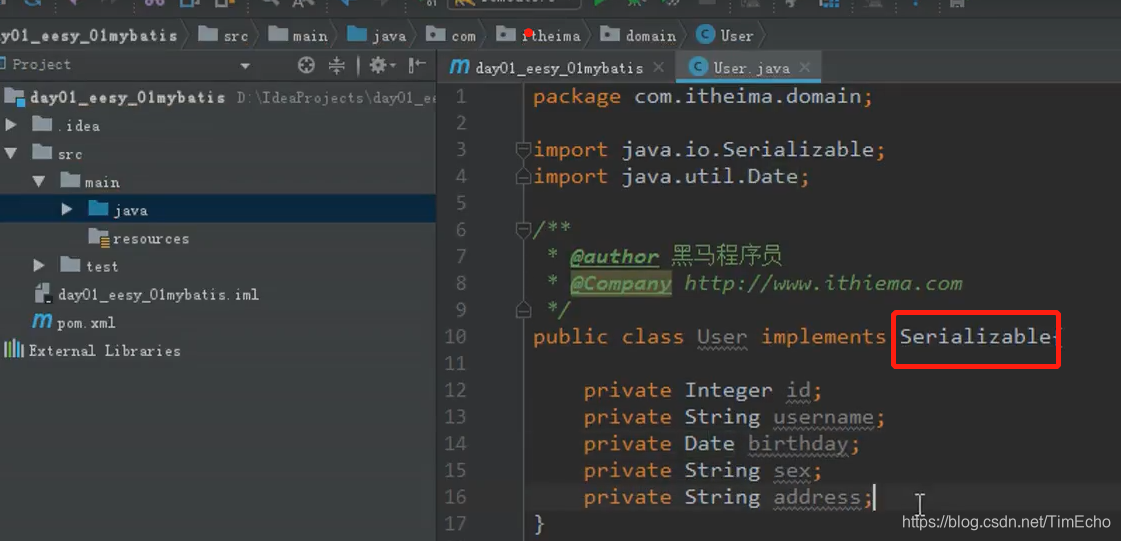Image resolution: width=1121 pixels, height=541 pixels.
Task: Click the sex field on line 15
Action: coord(791,471)
